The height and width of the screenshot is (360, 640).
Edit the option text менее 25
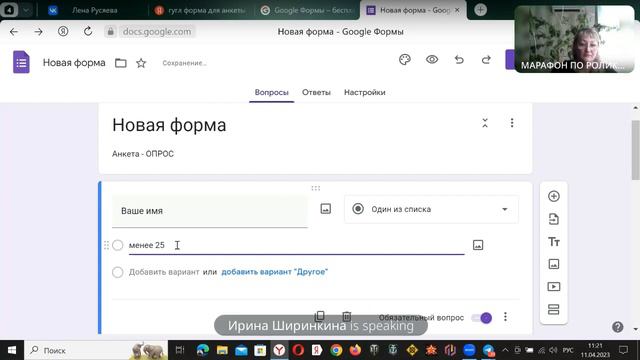pos(297,245)
